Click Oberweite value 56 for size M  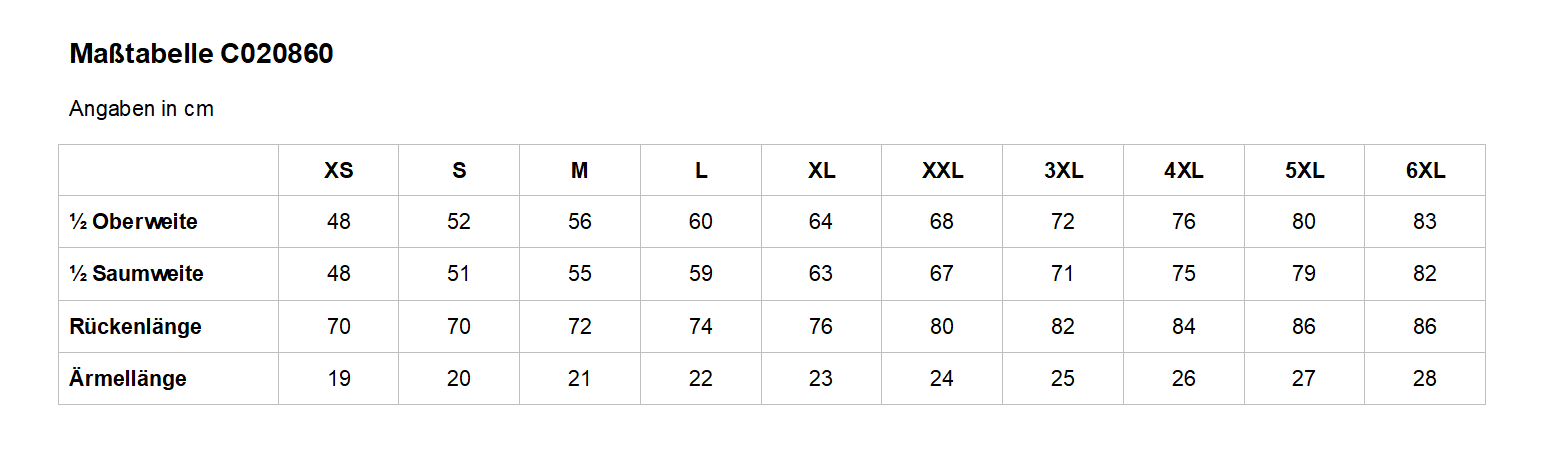coord(580,222)
